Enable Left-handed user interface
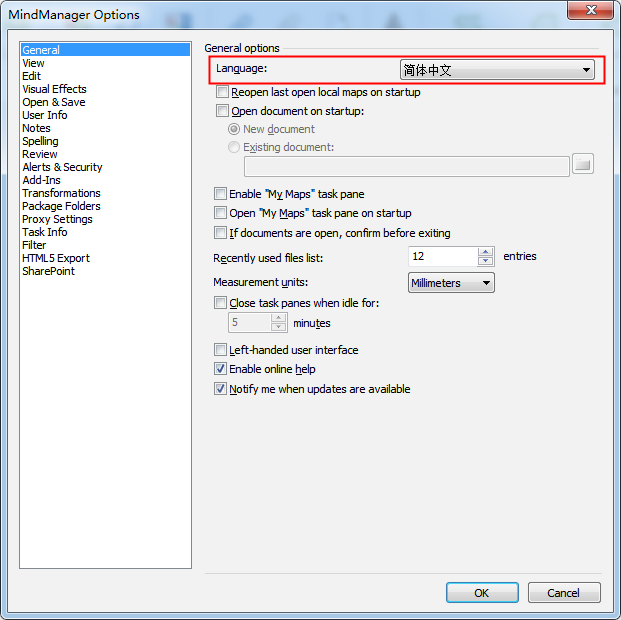Image resolution: width=621 pixels, height=620 pixels. (221, 350)
